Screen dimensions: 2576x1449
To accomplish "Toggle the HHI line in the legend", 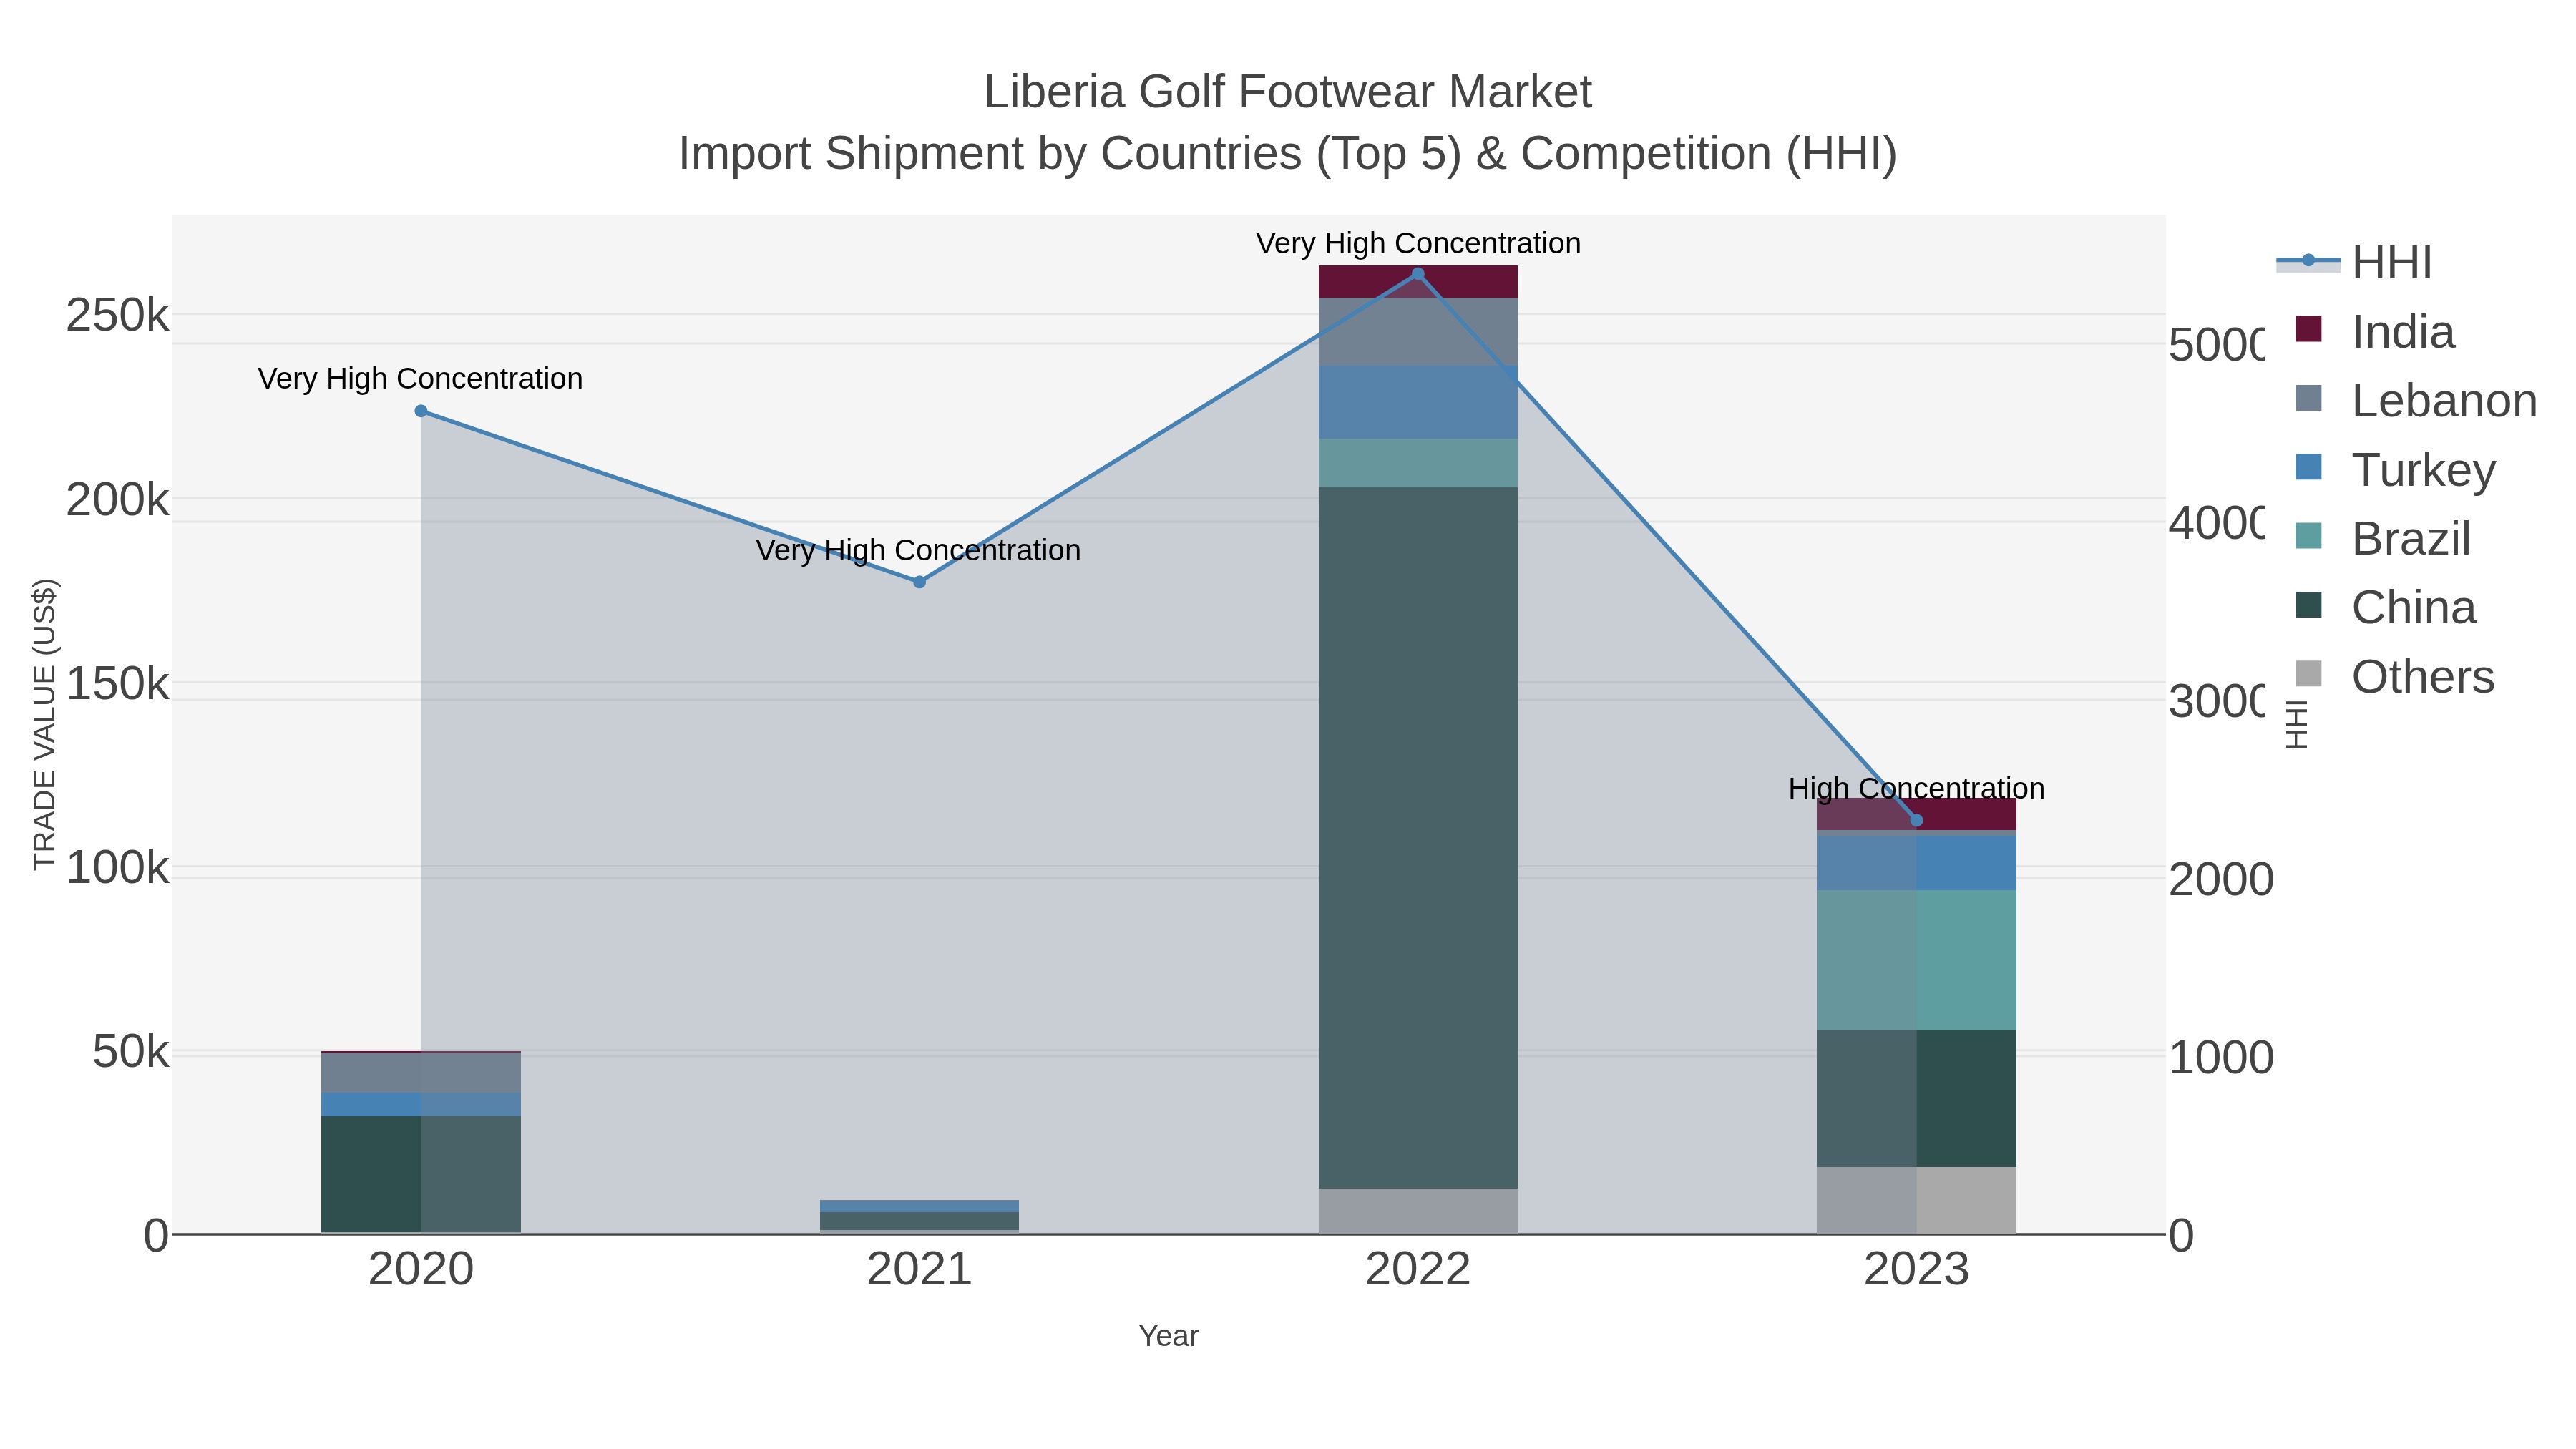I will tap(2356, 263).
